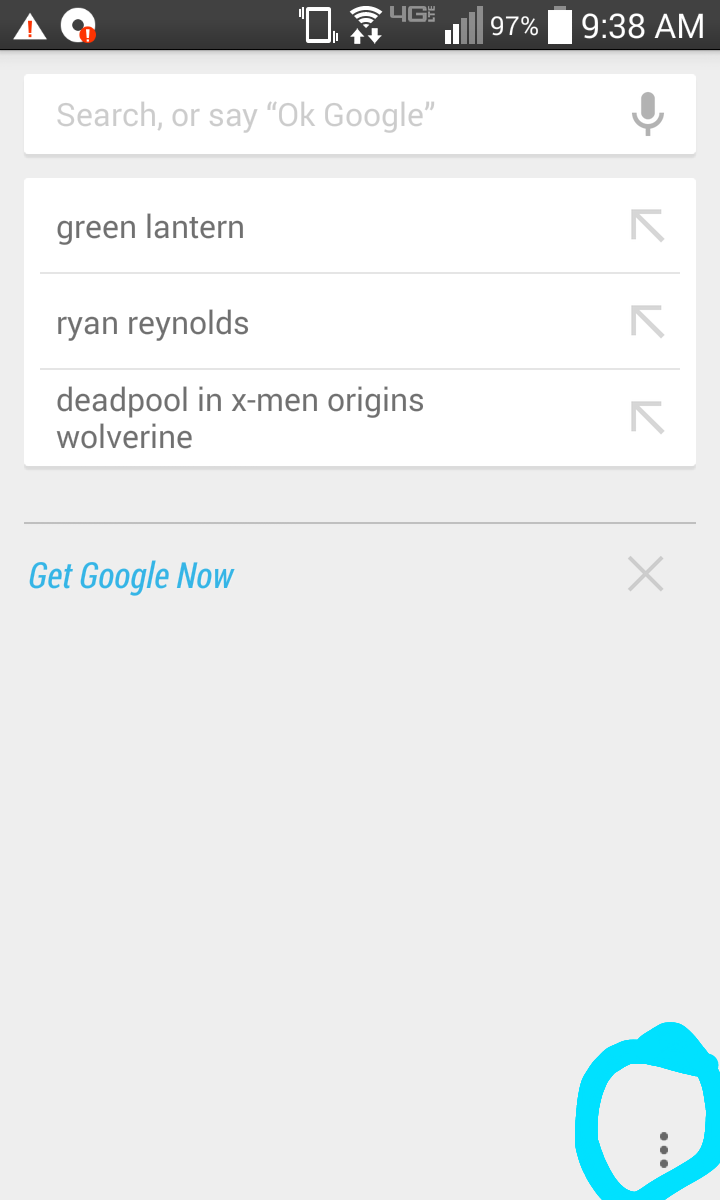Tap the disc alert notification icon
Viewport: 720px width, 1200px height.
(x=78, y=26)
